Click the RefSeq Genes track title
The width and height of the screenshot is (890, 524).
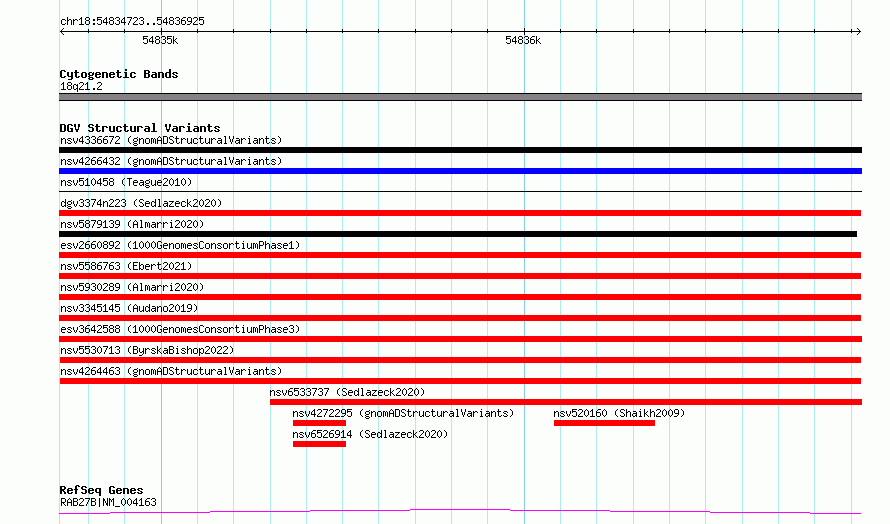point(101,490)
